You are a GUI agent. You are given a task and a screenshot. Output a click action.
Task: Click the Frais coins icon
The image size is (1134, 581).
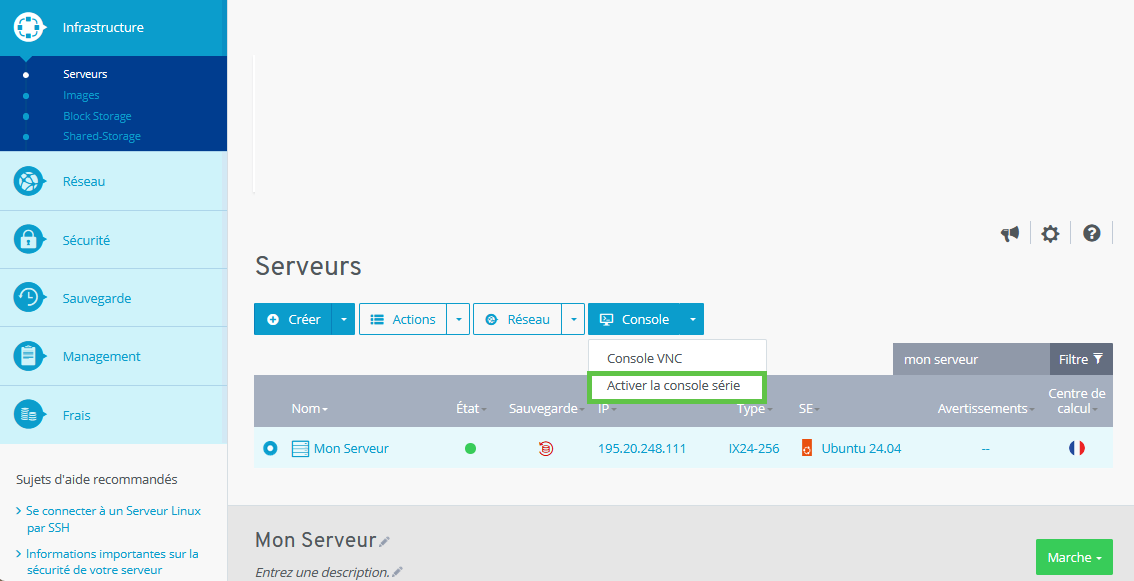(x=28, y=414)
